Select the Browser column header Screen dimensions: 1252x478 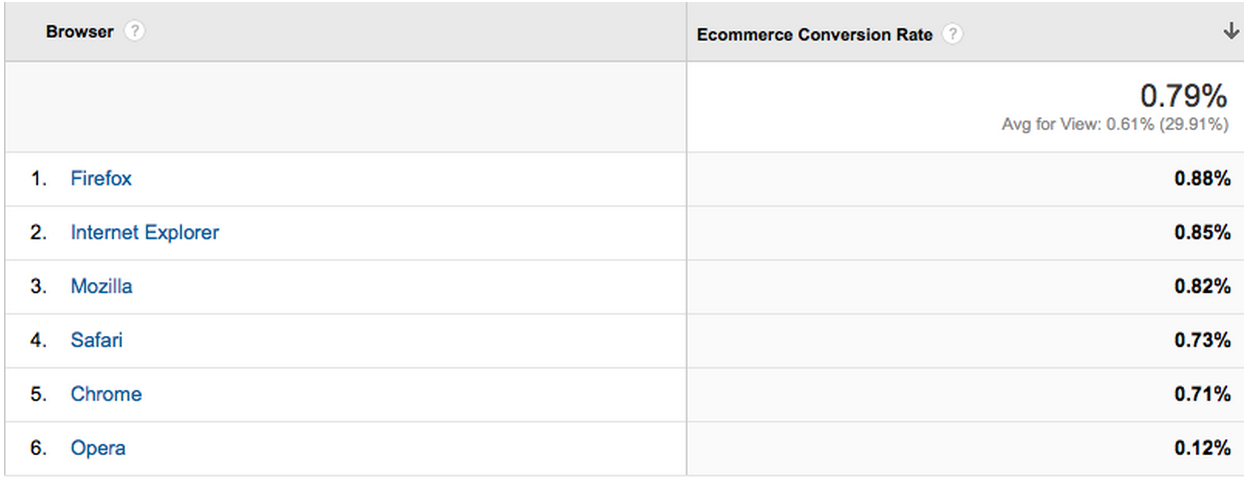pyautogui.click(x=80, y=32)
